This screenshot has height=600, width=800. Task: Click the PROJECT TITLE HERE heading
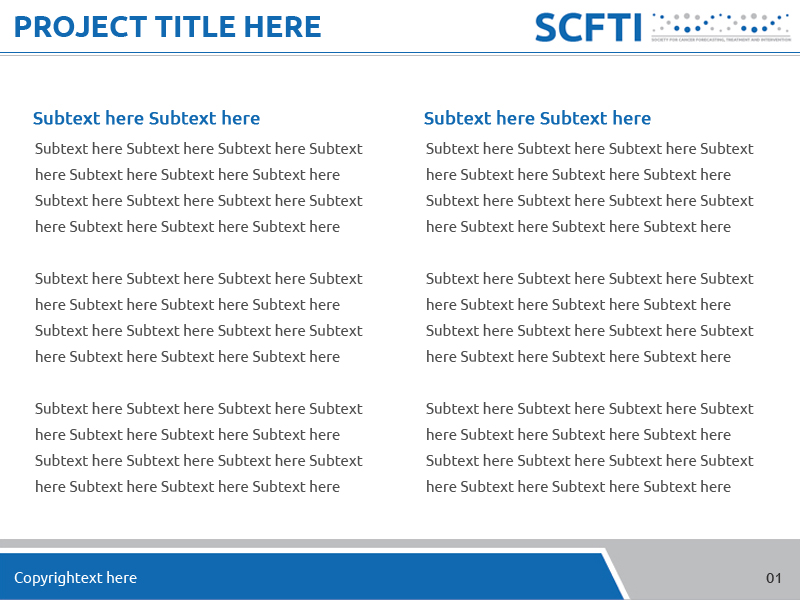(168, 27)
